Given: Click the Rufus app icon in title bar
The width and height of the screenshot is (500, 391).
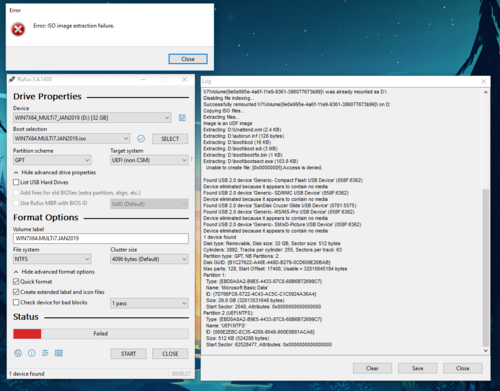Looking at the screenshot, I should 12,79.
